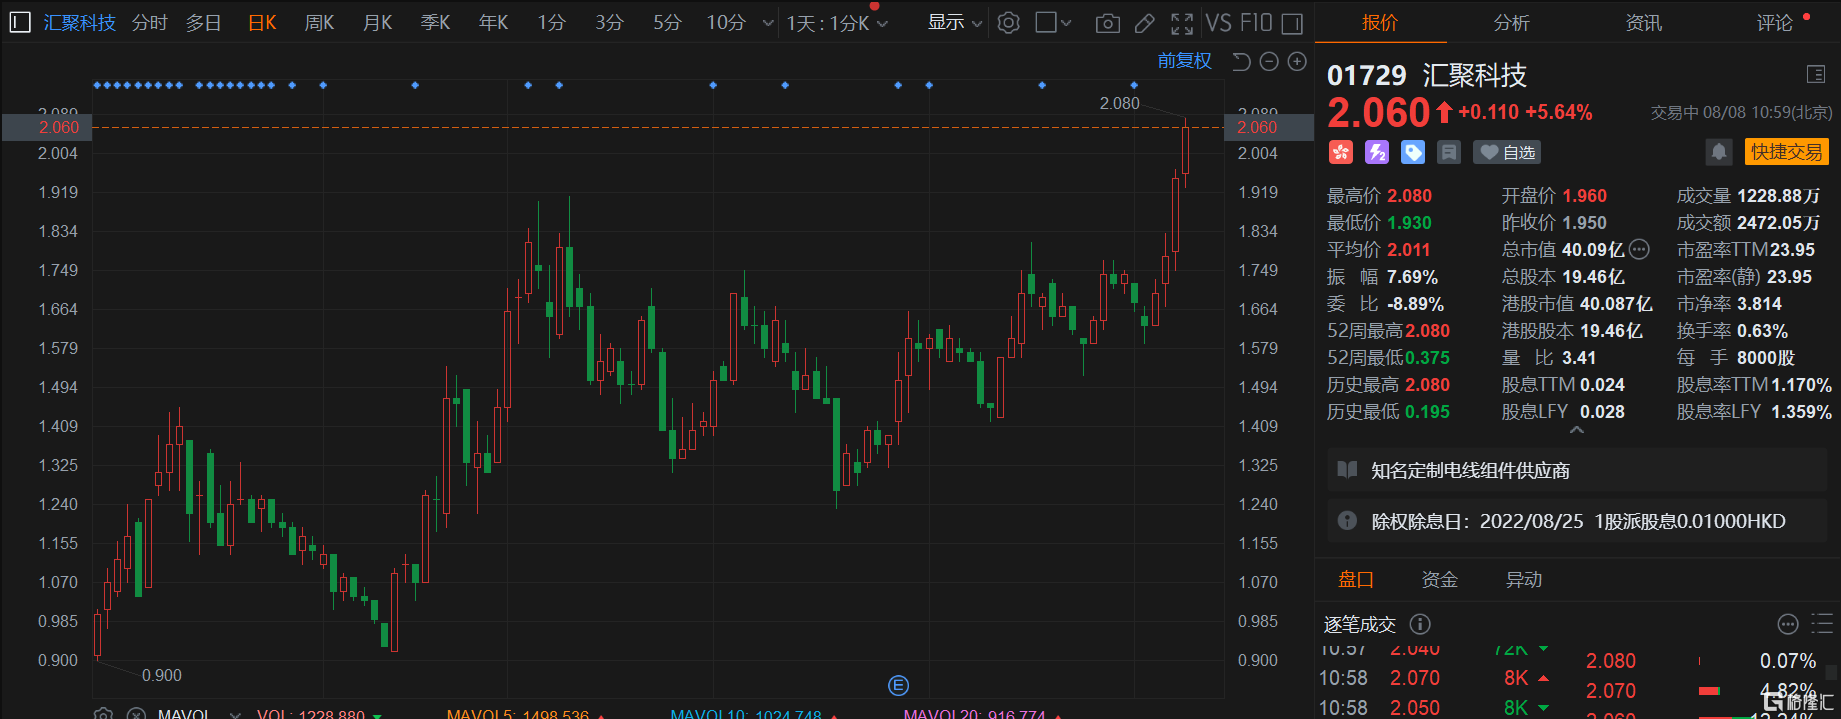Select the 月K monthly tab

[x=378, y=22]
